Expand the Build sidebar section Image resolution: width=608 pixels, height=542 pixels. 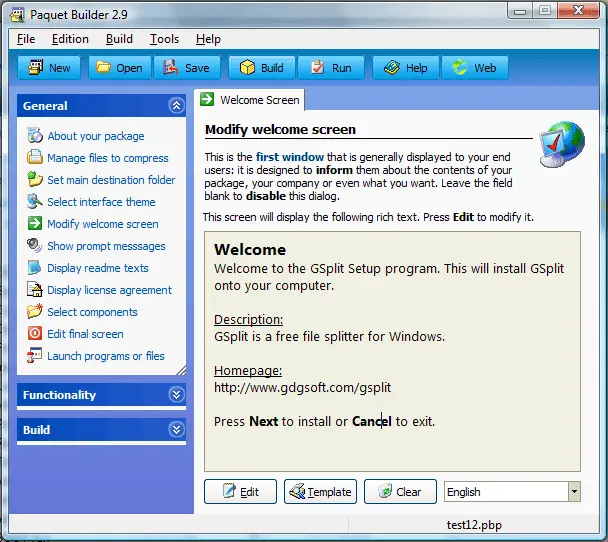pyautogui.click(x=176, y=430)
